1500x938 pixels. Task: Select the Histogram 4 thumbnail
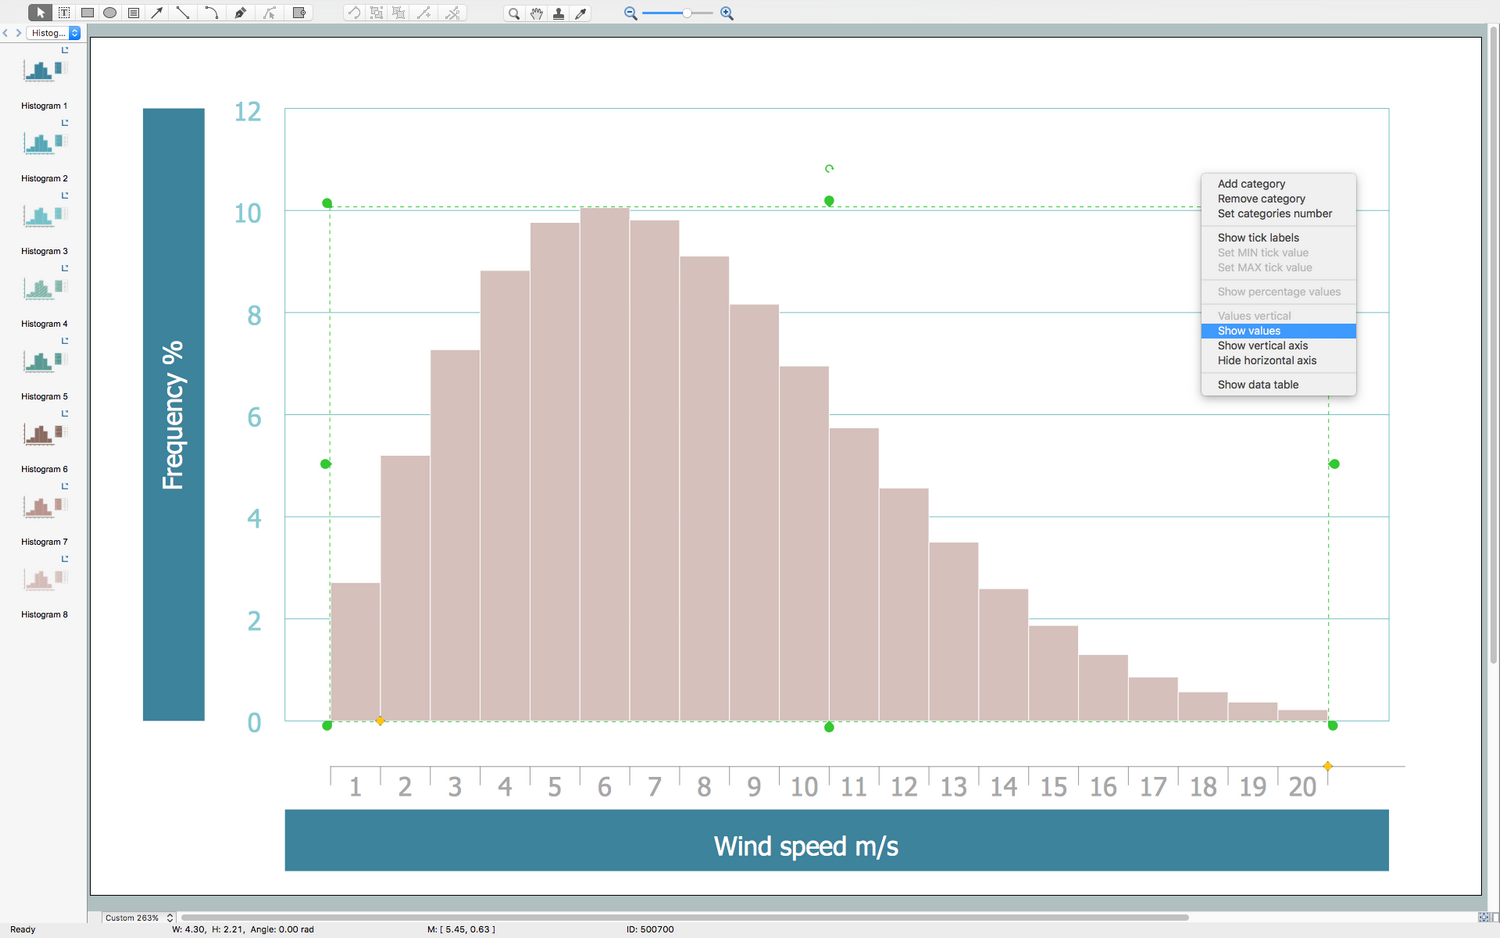[x=44, y=289]
